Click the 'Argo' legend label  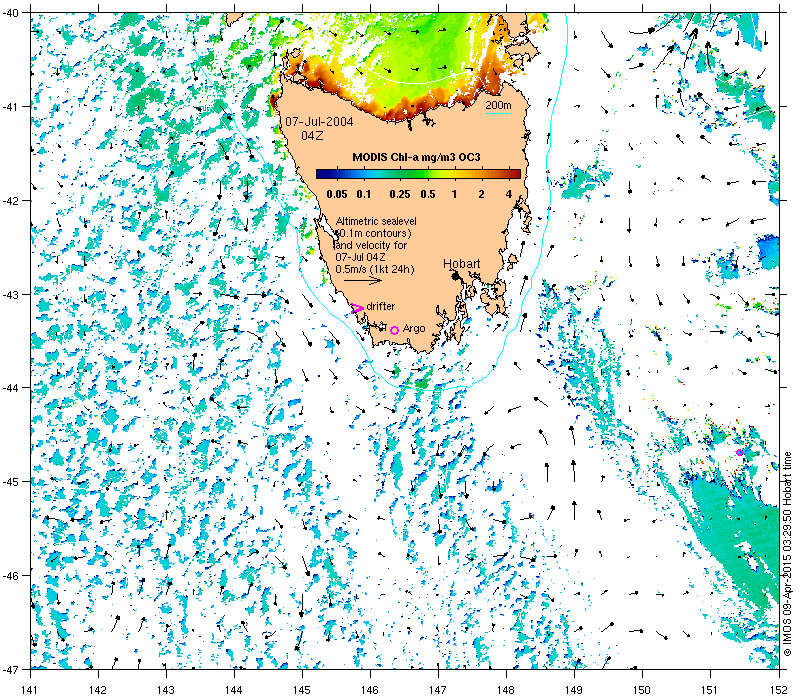414,329
